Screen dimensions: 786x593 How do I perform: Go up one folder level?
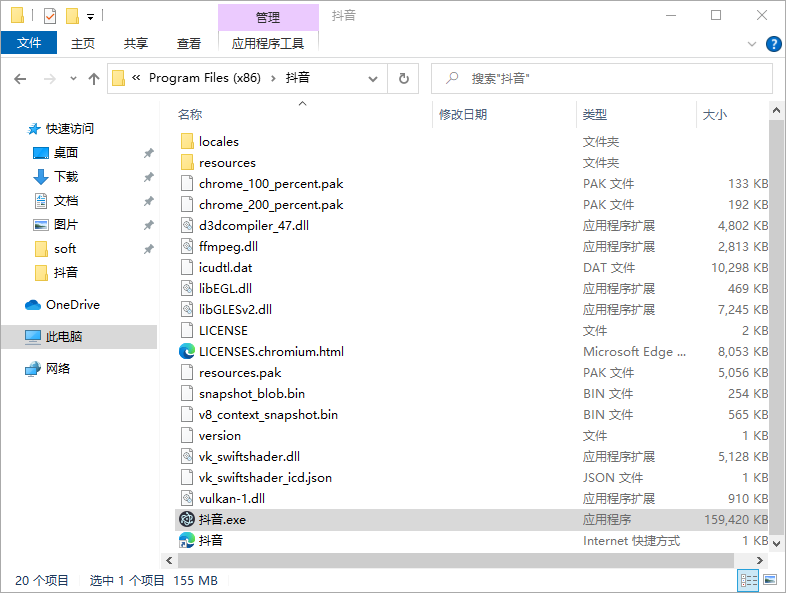(x=94, y=79)
